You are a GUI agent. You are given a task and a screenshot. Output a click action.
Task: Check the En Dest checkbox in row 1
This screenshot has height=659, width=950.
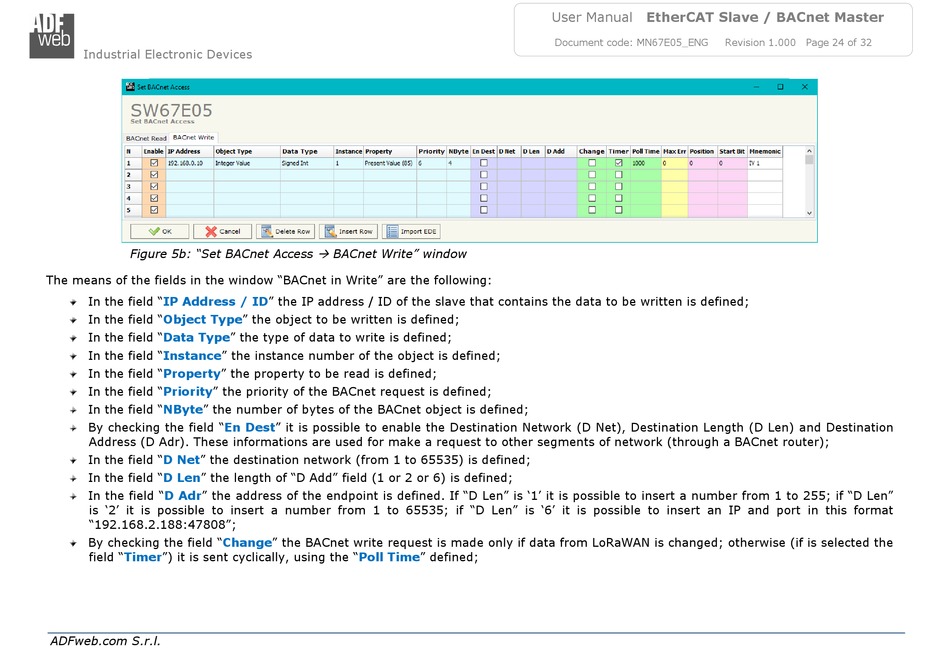pyautogui.click(x=483, y=163)
